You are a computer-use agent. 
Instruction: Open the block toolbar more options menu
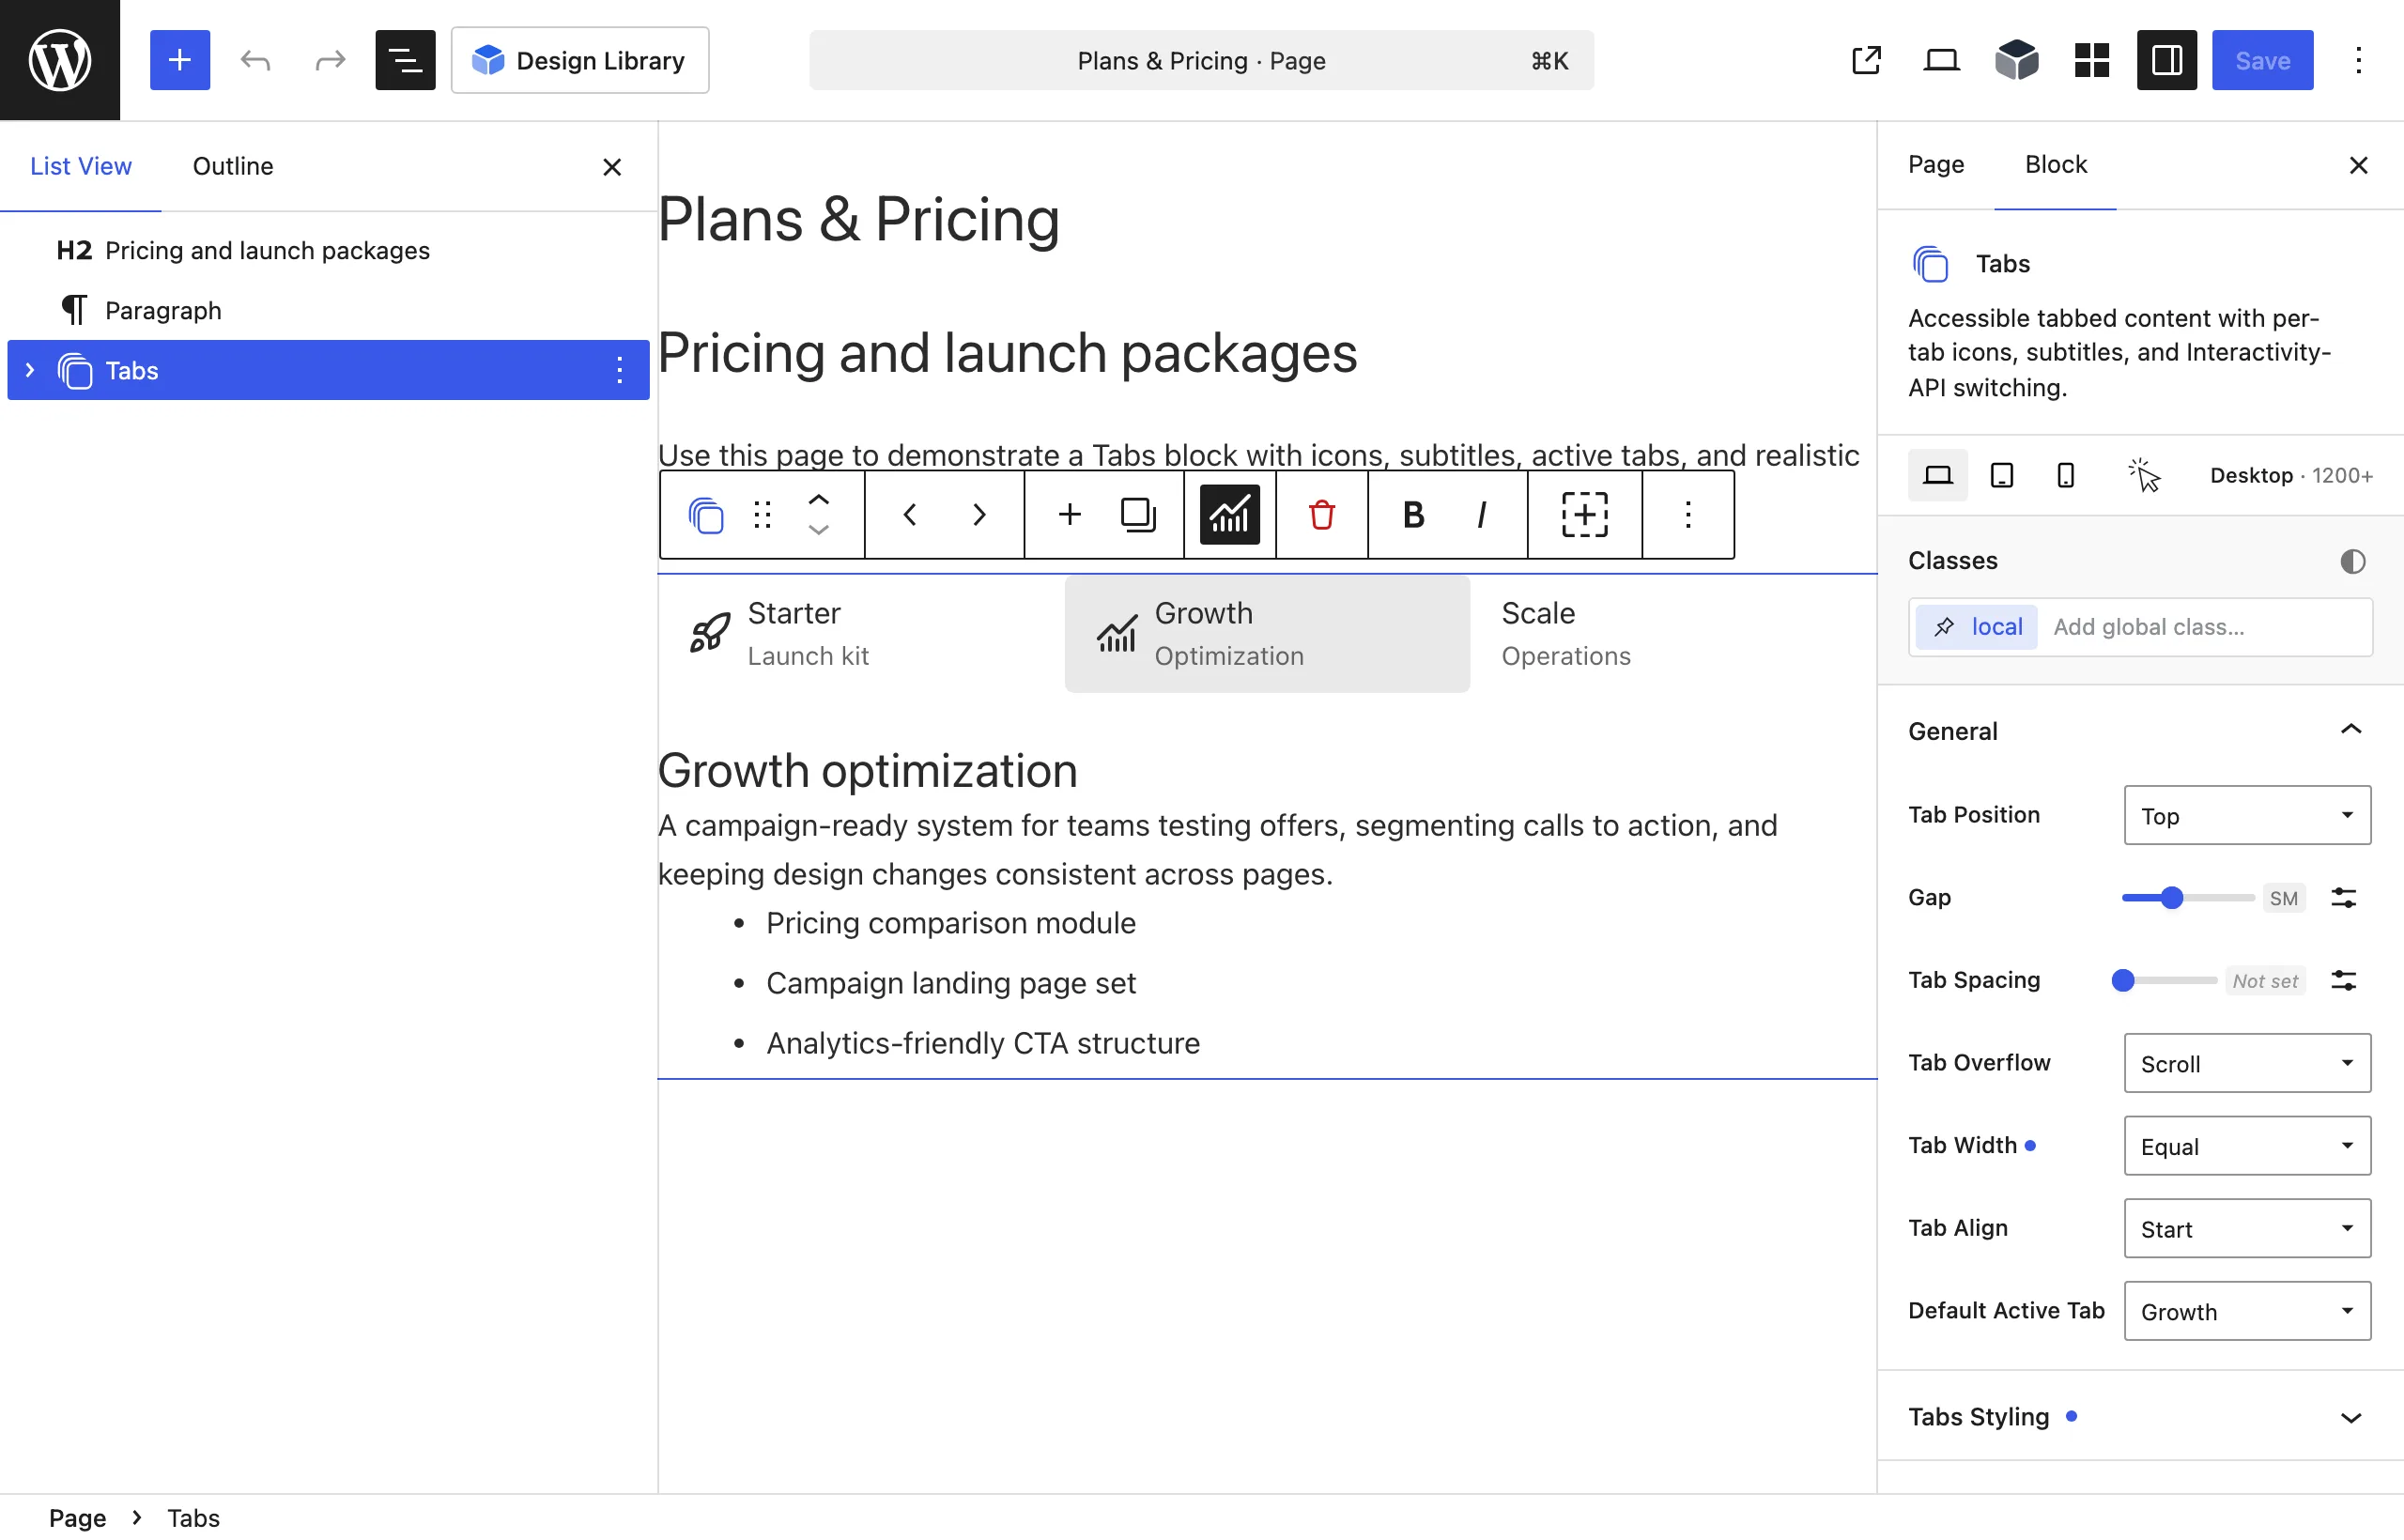(1688, 514)
